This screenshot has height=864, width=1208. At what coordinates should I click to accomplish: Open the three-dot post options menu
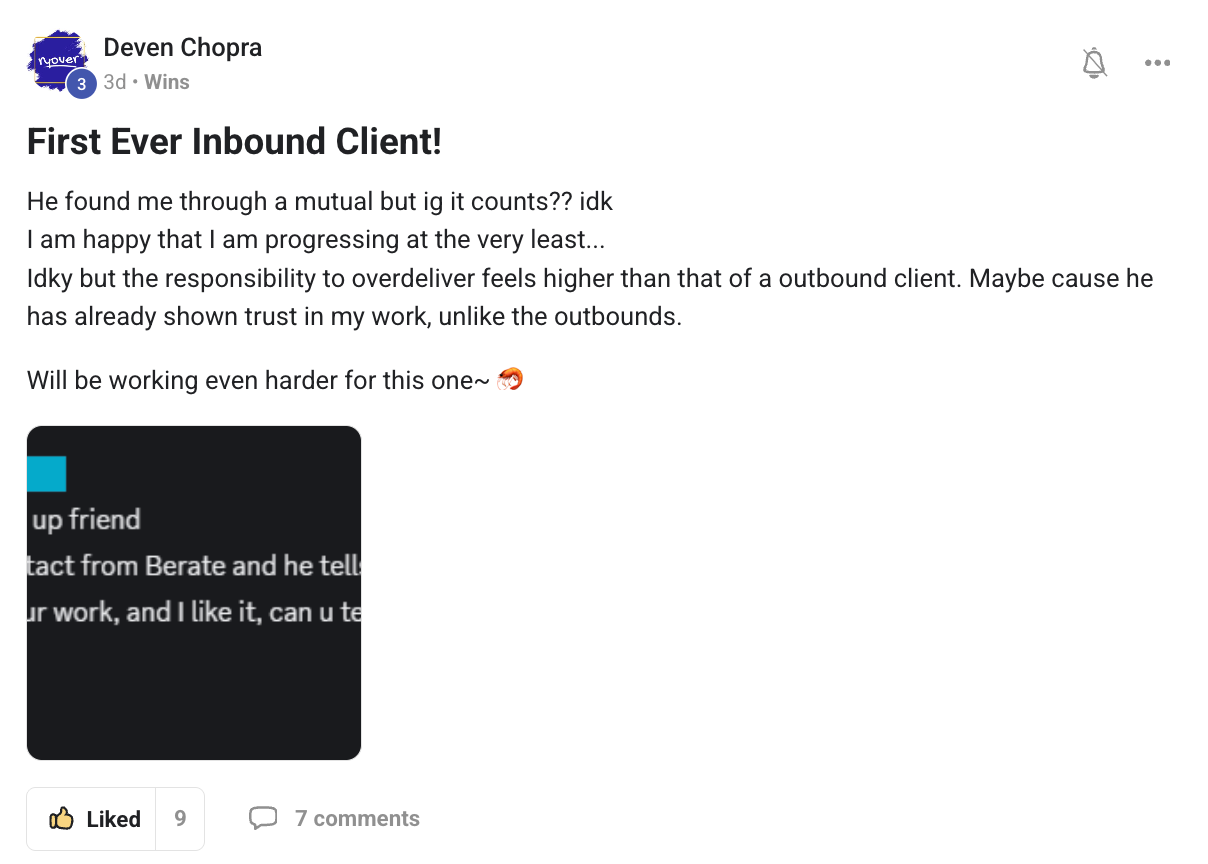click(1157, 63)
